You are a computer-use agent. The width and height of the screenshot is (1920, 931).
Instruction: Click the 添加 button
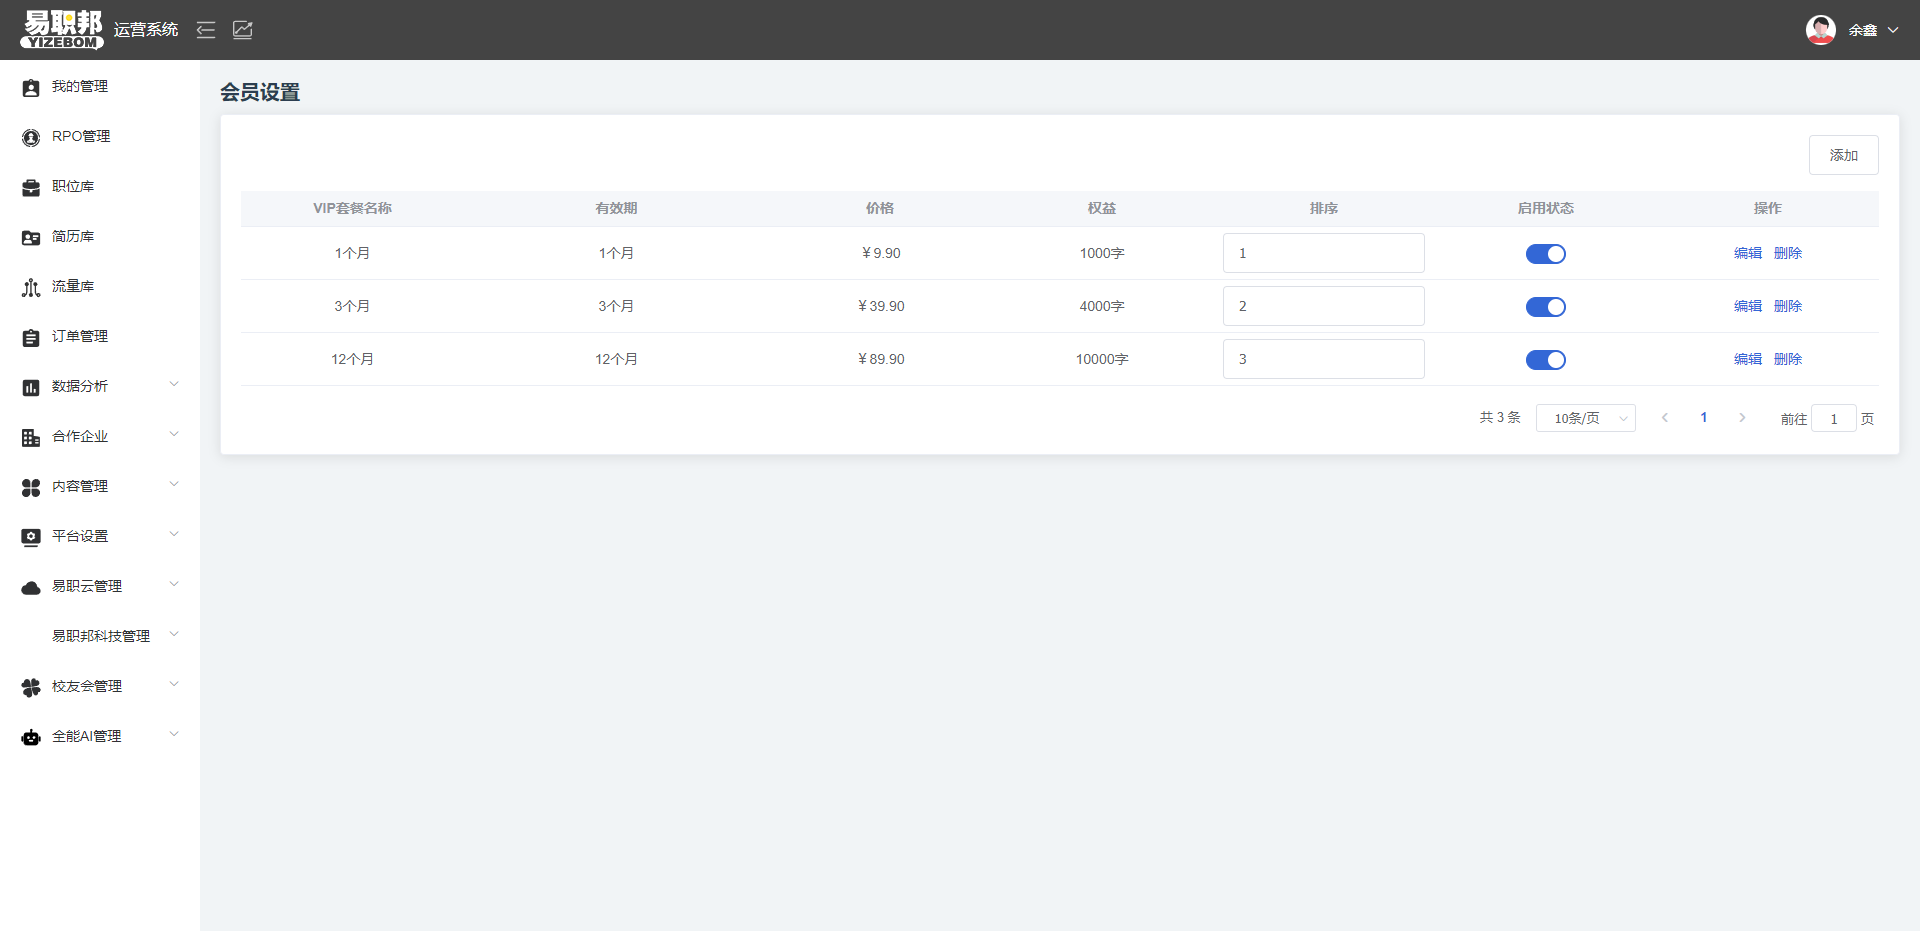coord(1843,155)
